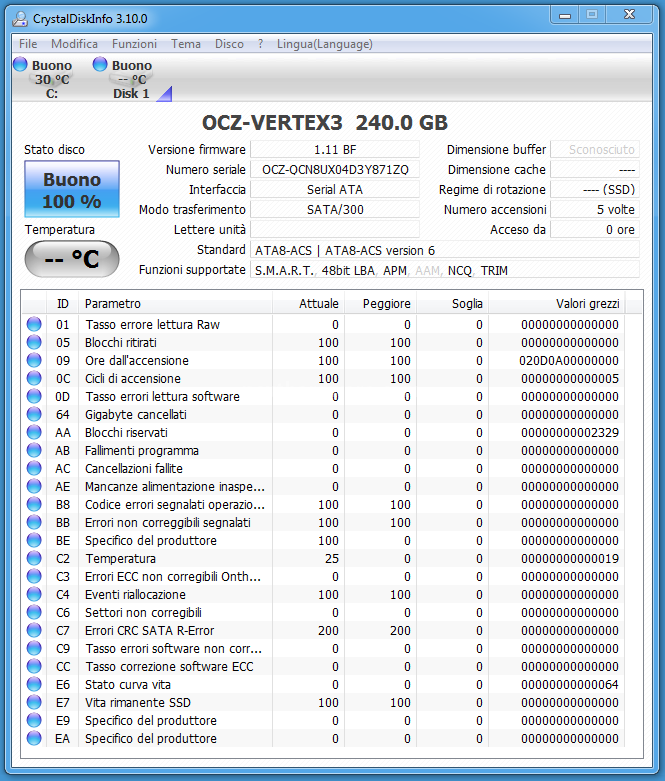Screen dimensions: 665x781
Task: Select the raw value 00000000002329
Action: [570, 432]
